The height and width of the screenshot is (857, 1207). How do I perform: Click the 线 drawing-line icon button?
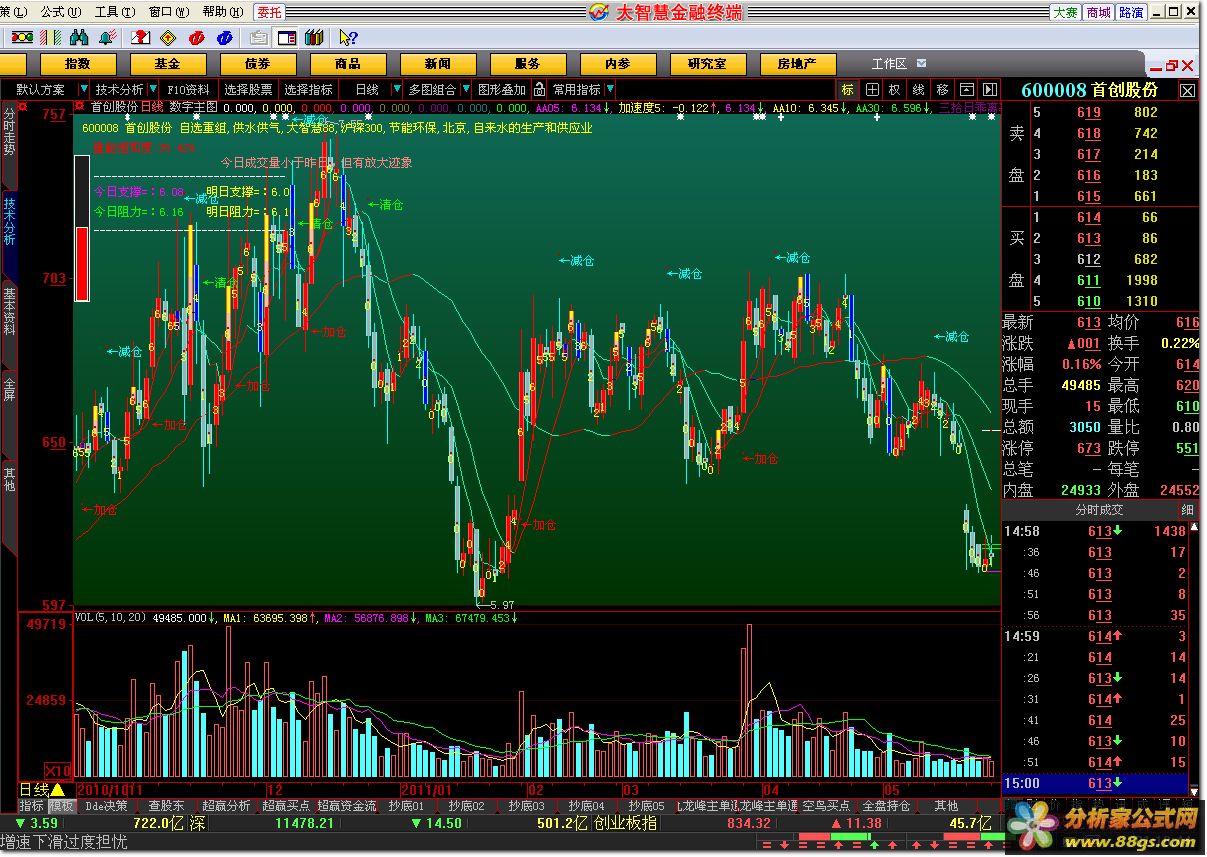[918, 89]
